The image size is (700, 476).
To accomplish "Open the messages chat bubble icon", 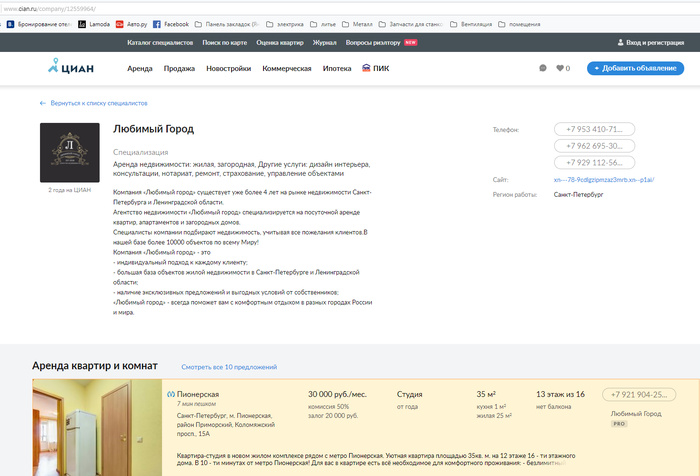I will pyautogui.click(x=543, y=68).
